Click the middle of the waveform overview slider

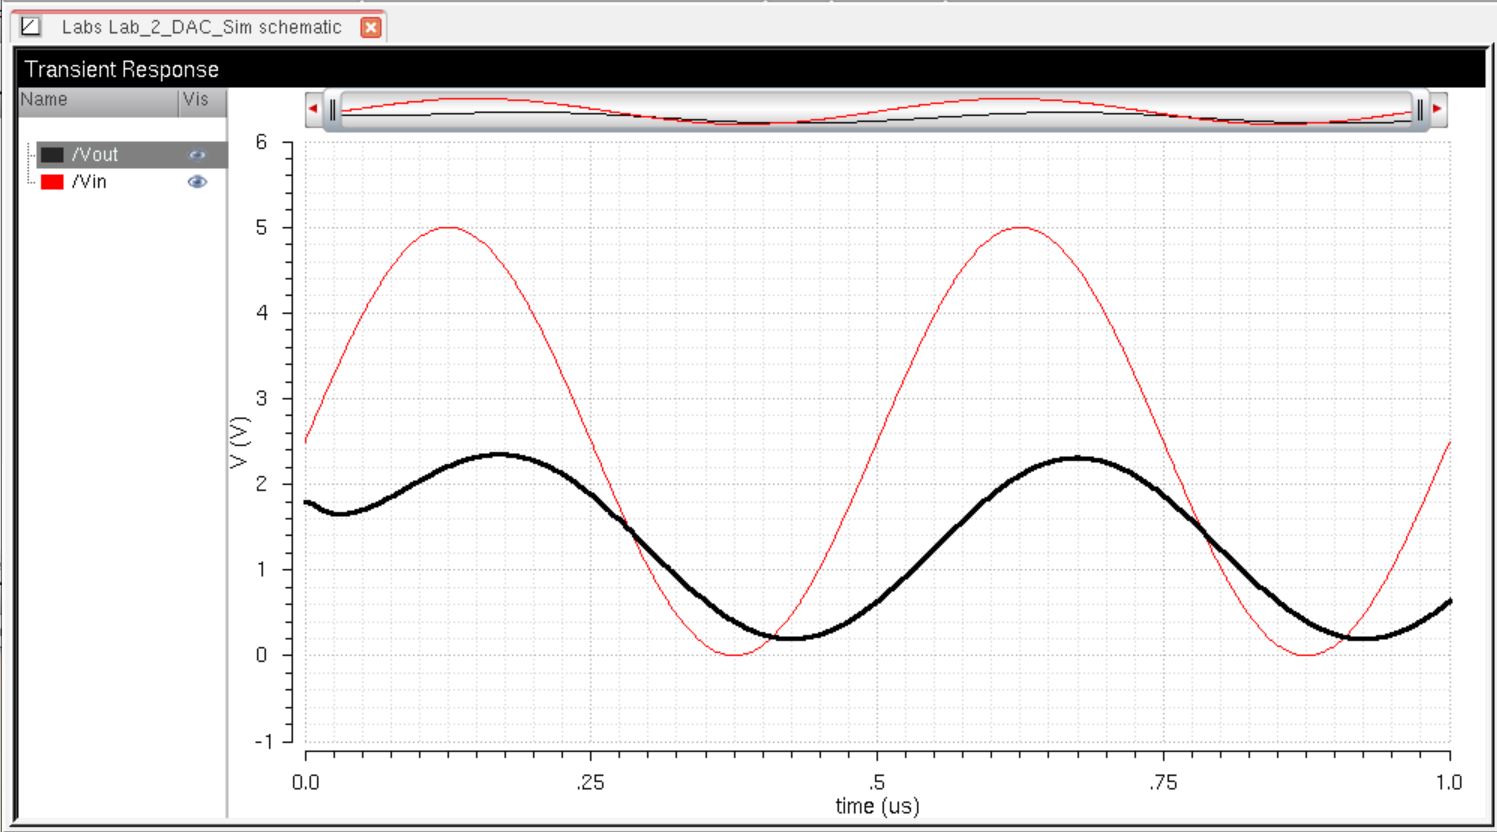[876, 110]
